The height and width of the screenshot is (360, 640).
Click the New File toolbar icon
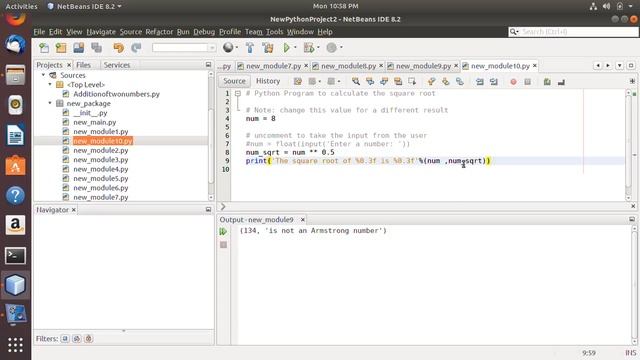click(44, 48)
